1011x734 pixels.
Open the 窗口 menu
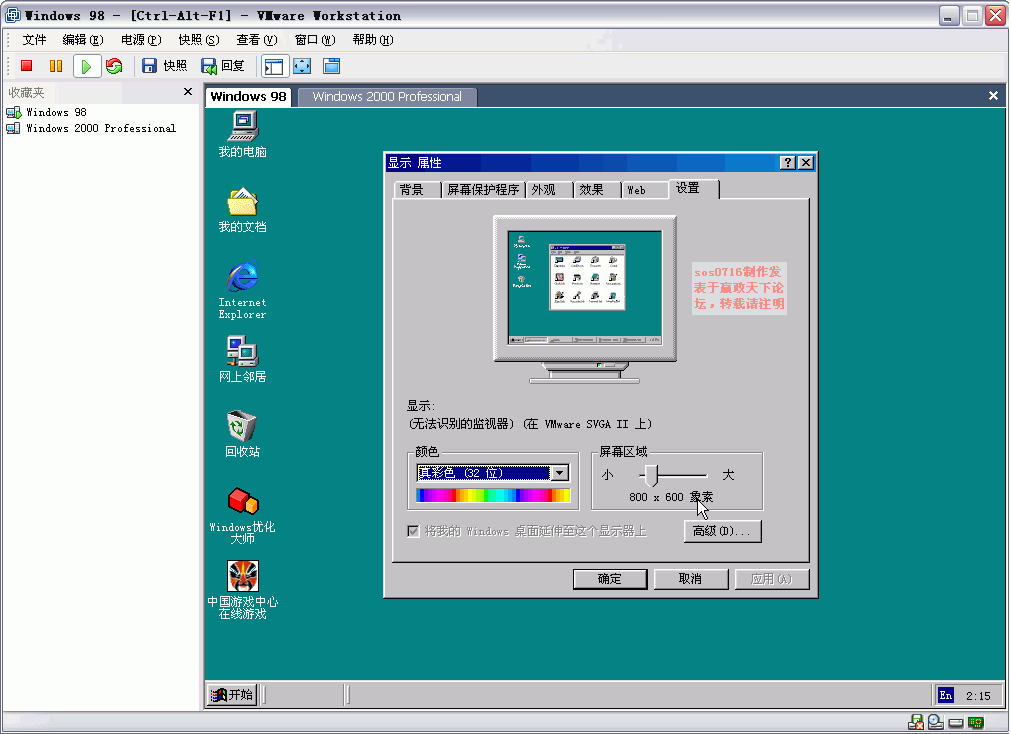coord(315,40)
